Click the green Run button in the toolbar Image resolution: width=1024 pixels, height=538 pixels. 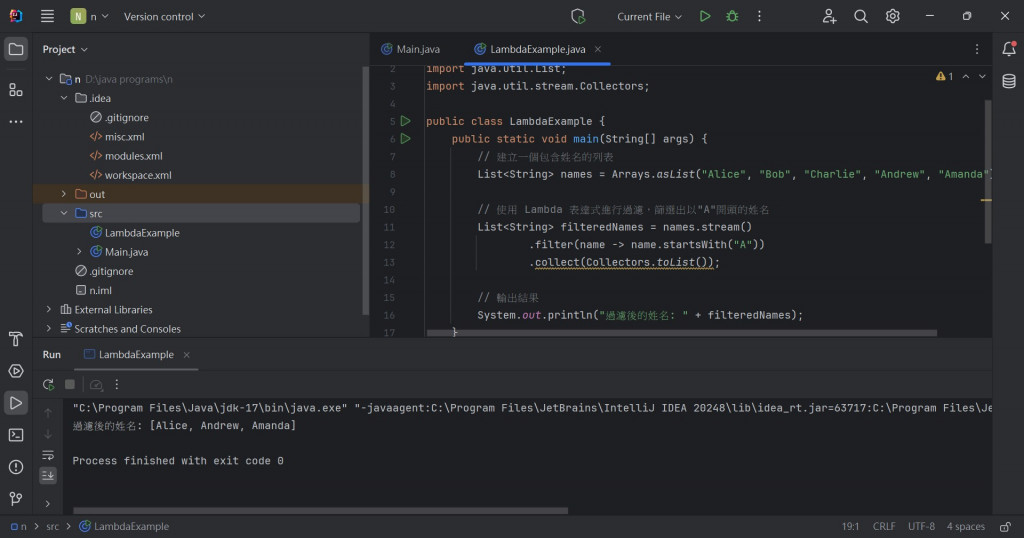point(705,16)
